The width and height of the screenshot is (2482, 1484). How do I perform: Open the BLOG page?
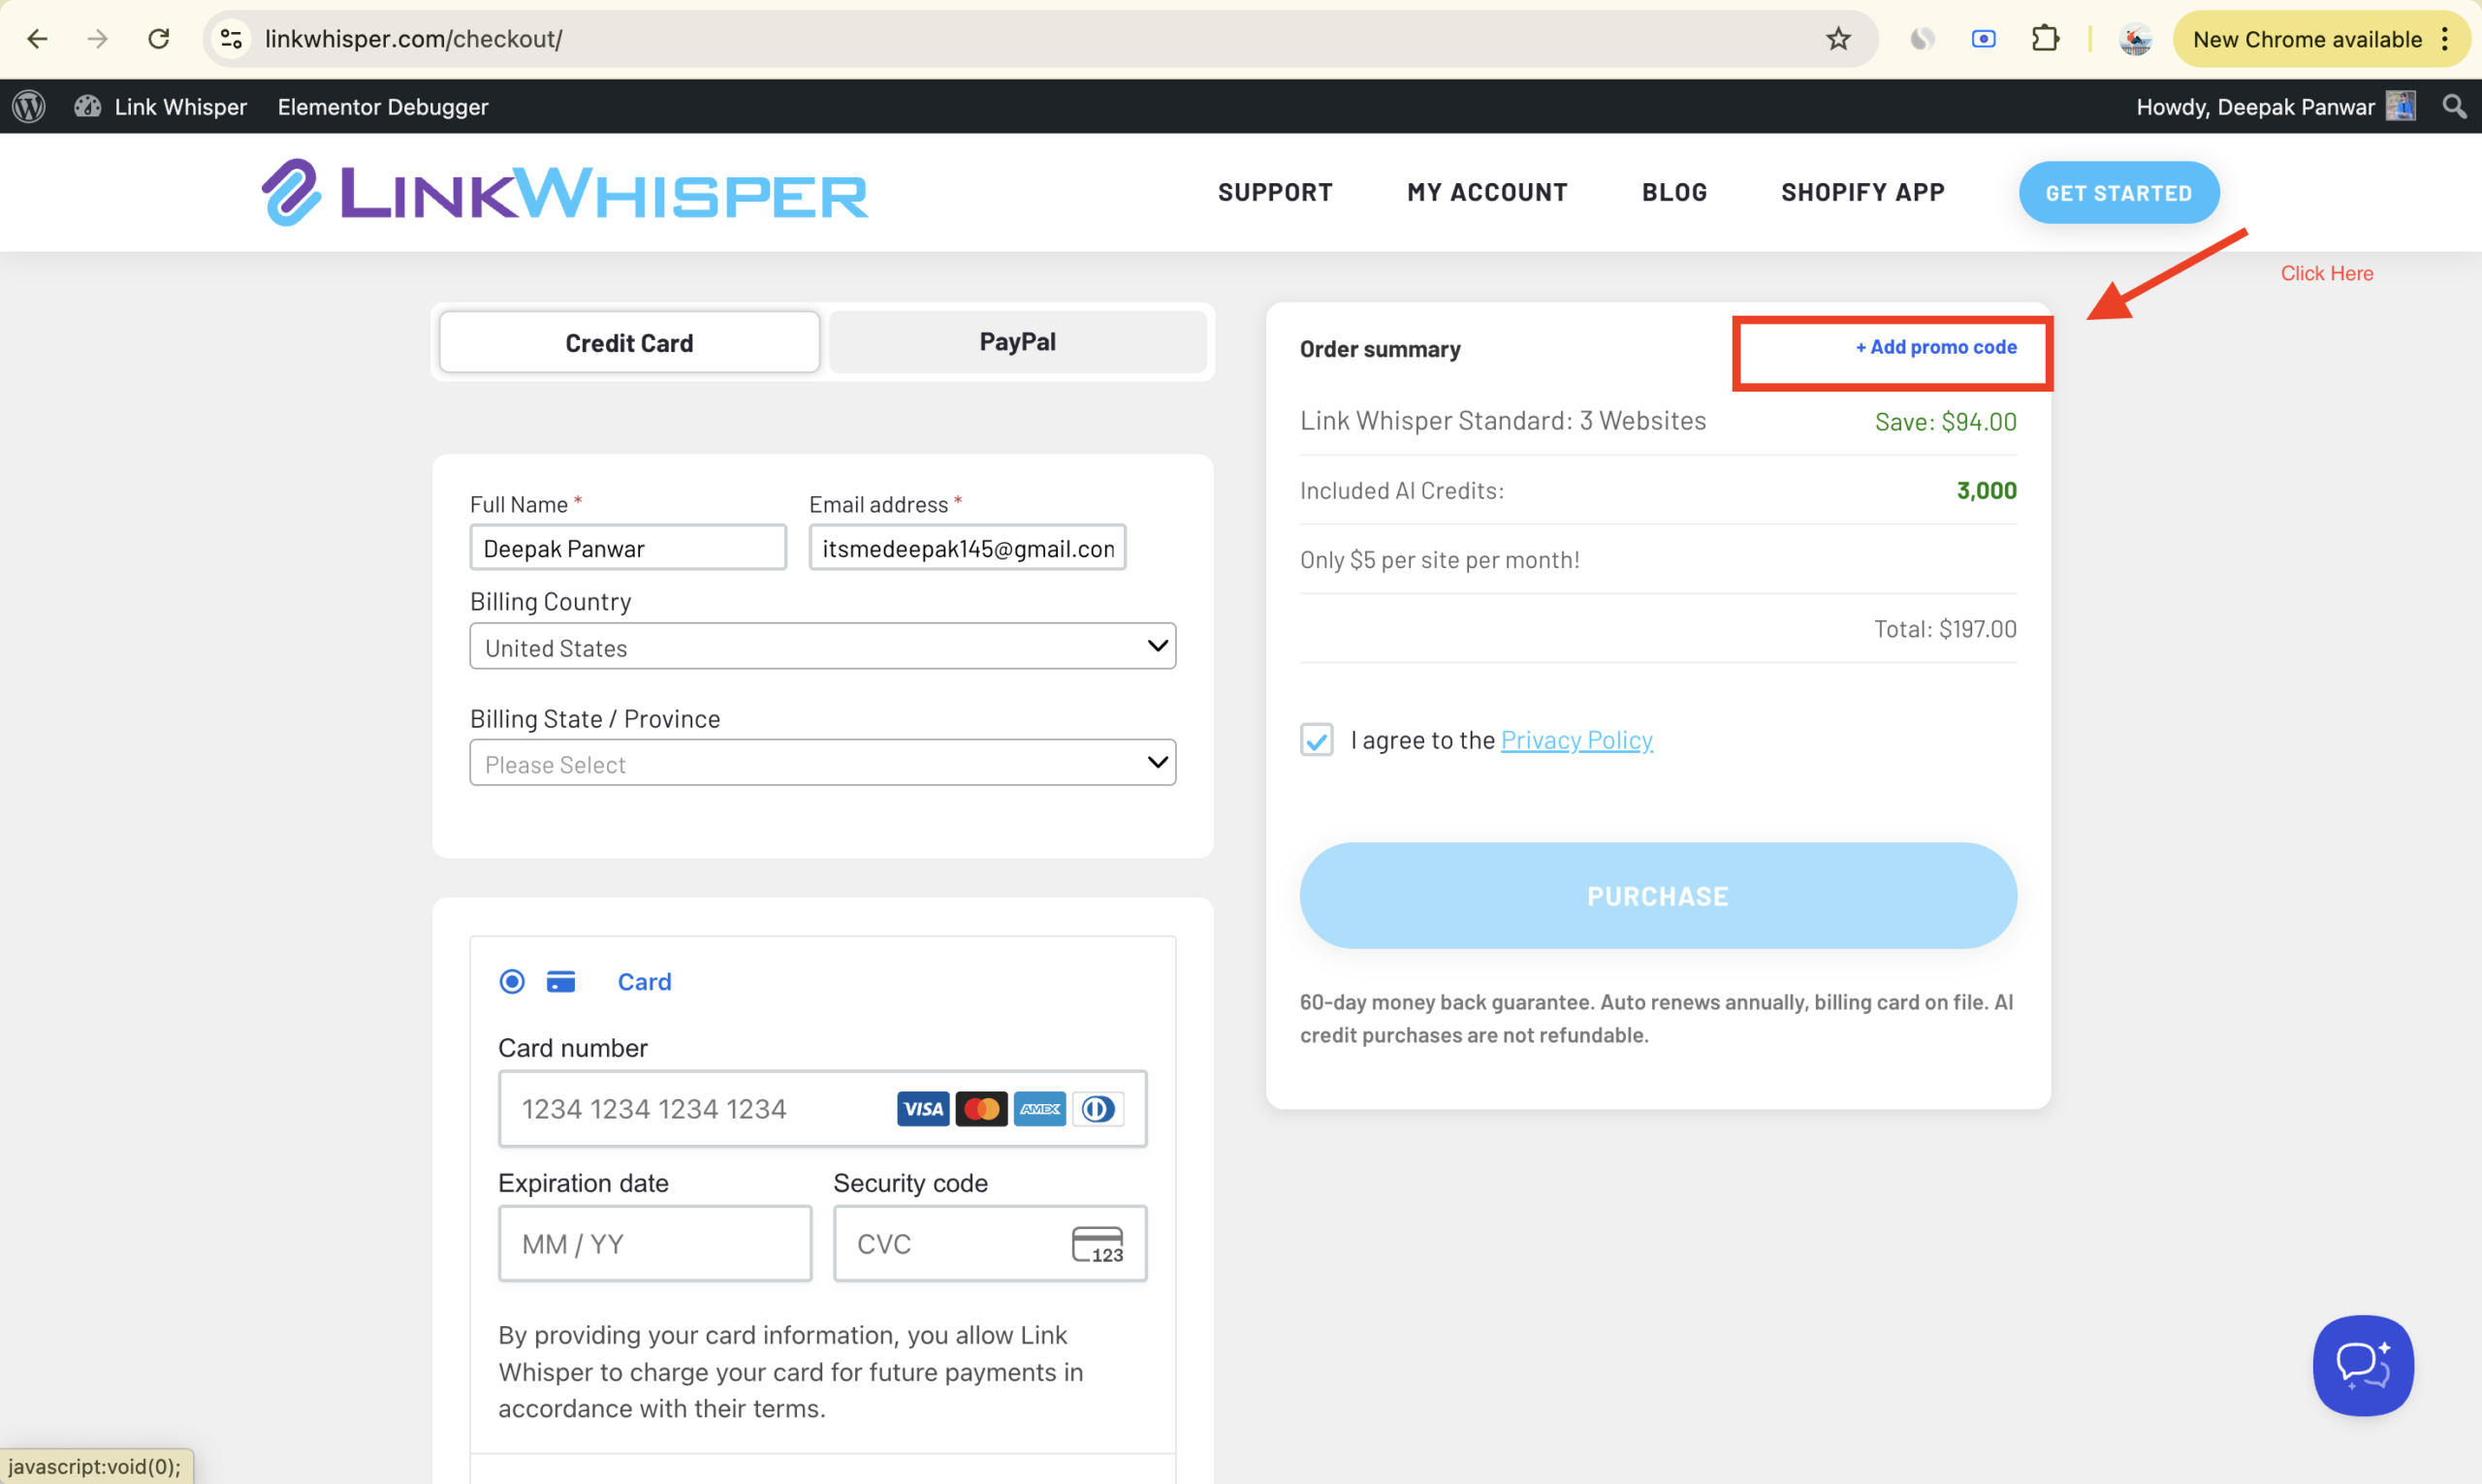(1674, 192)
